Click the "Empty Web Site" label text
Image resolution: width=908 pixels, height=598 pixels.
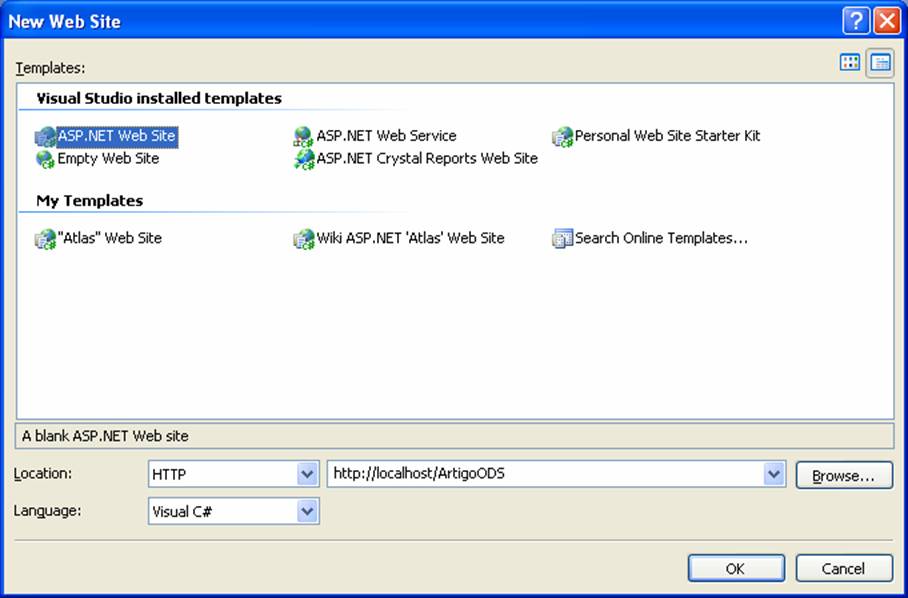click(x=108, y=159)
